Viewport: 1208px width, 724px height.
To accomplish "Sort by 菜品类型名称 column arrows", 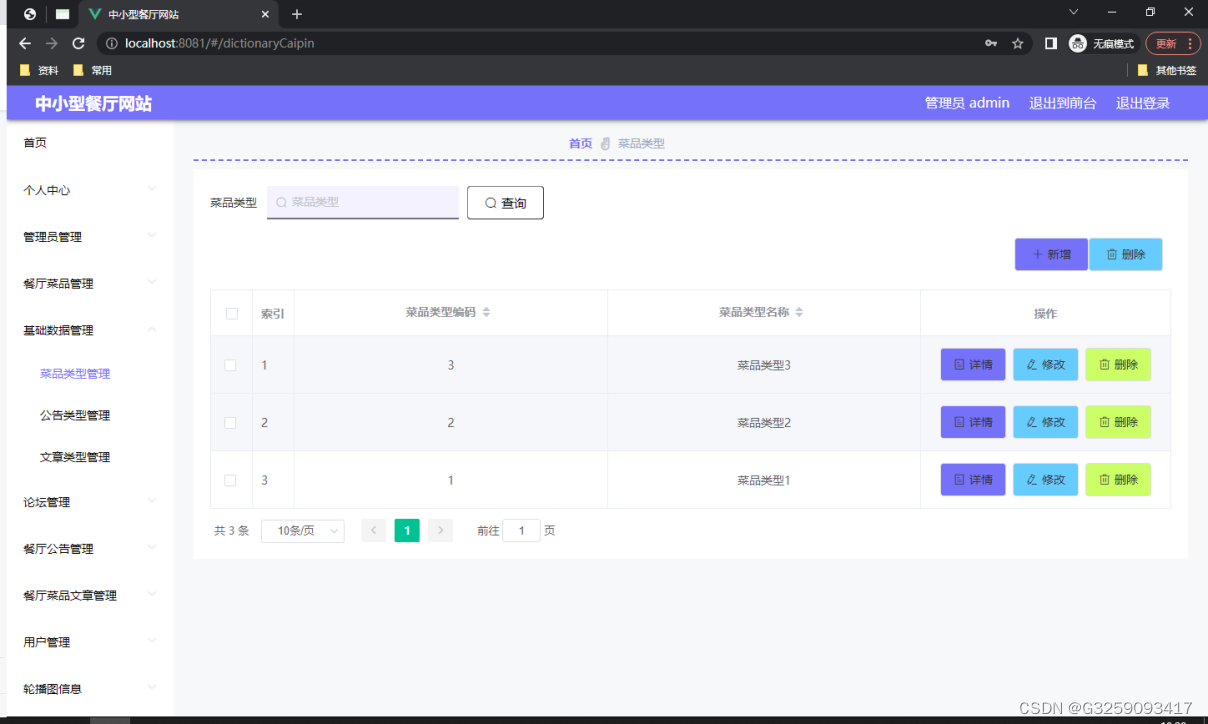I will click(800, 313).
